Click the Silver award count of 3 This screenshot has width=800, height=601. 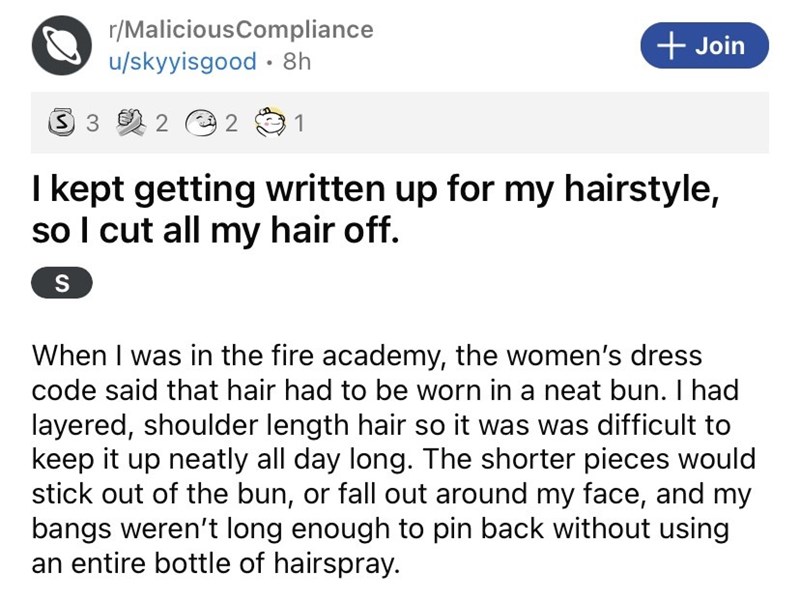tap(93, 124)
